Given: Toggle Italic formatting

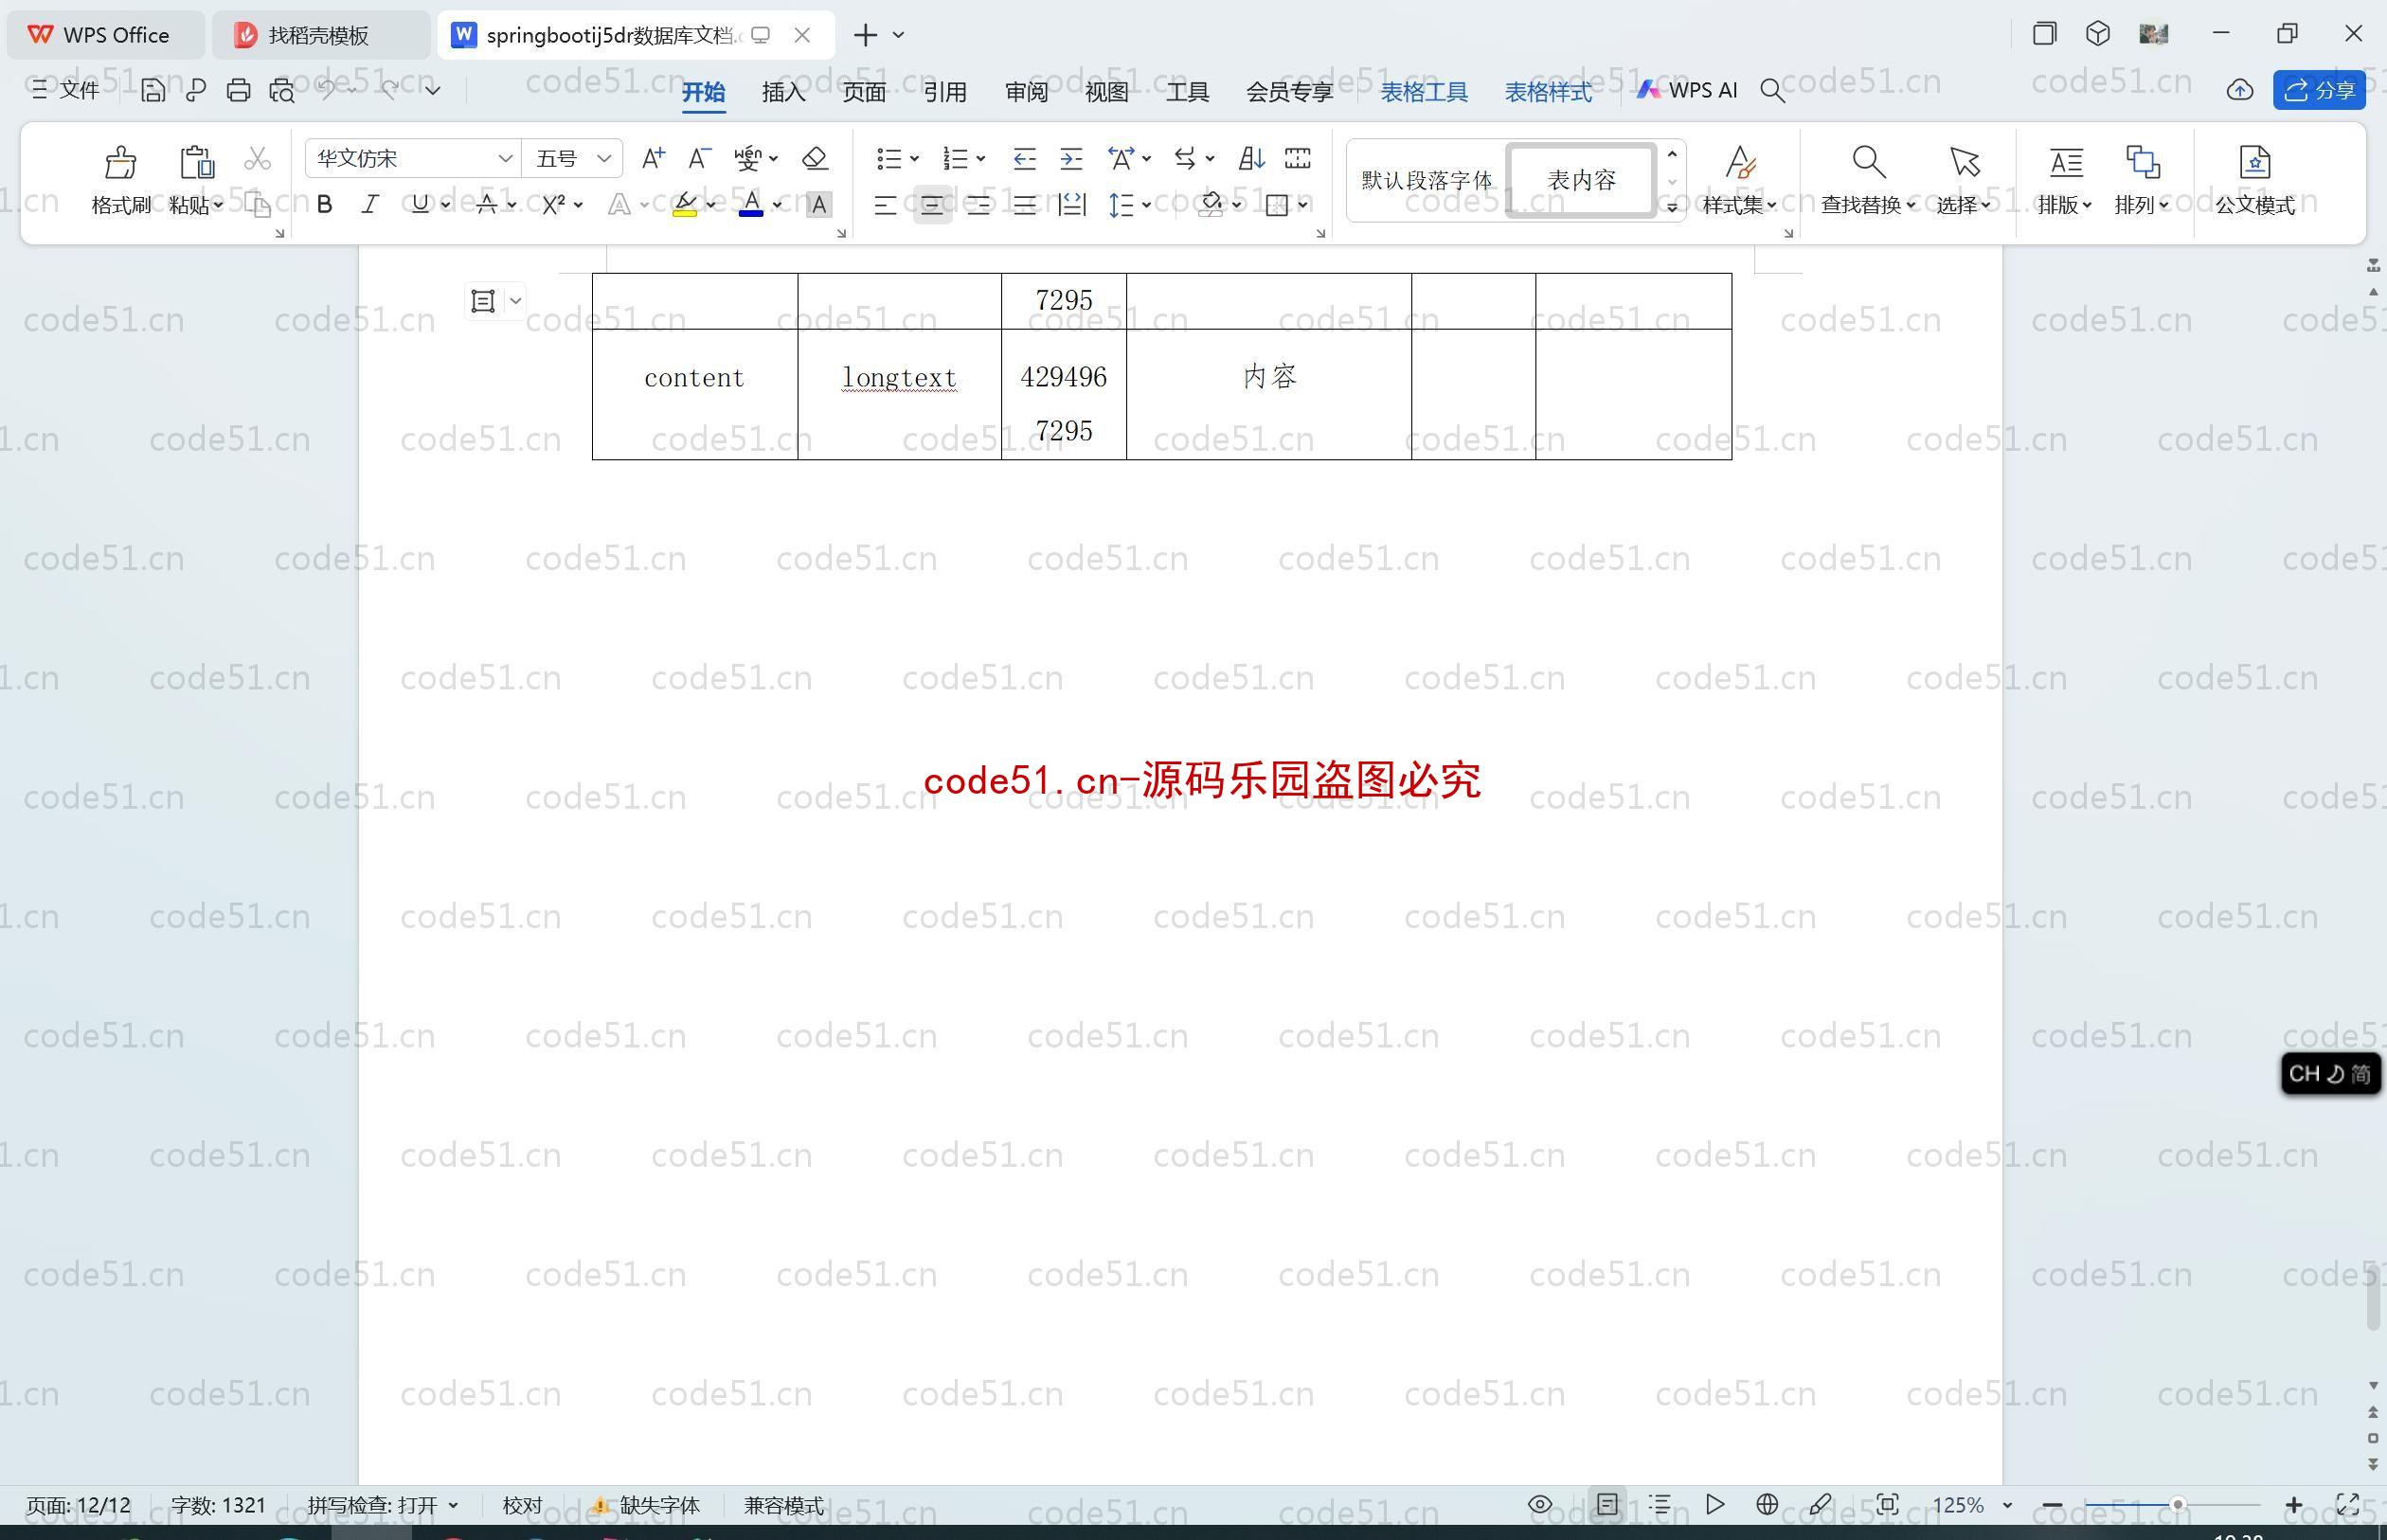Looking at the screenshot, I should point(370,205).
